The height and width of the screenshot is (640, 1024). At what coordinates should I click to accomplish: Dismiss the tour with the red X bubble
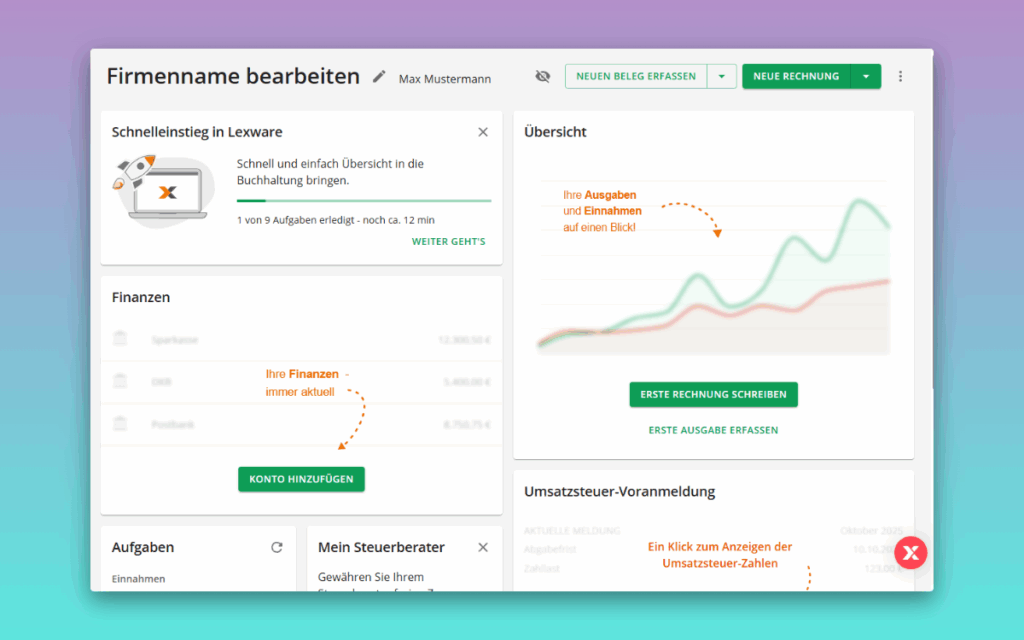pyautogui.click(x=910, y=552)
